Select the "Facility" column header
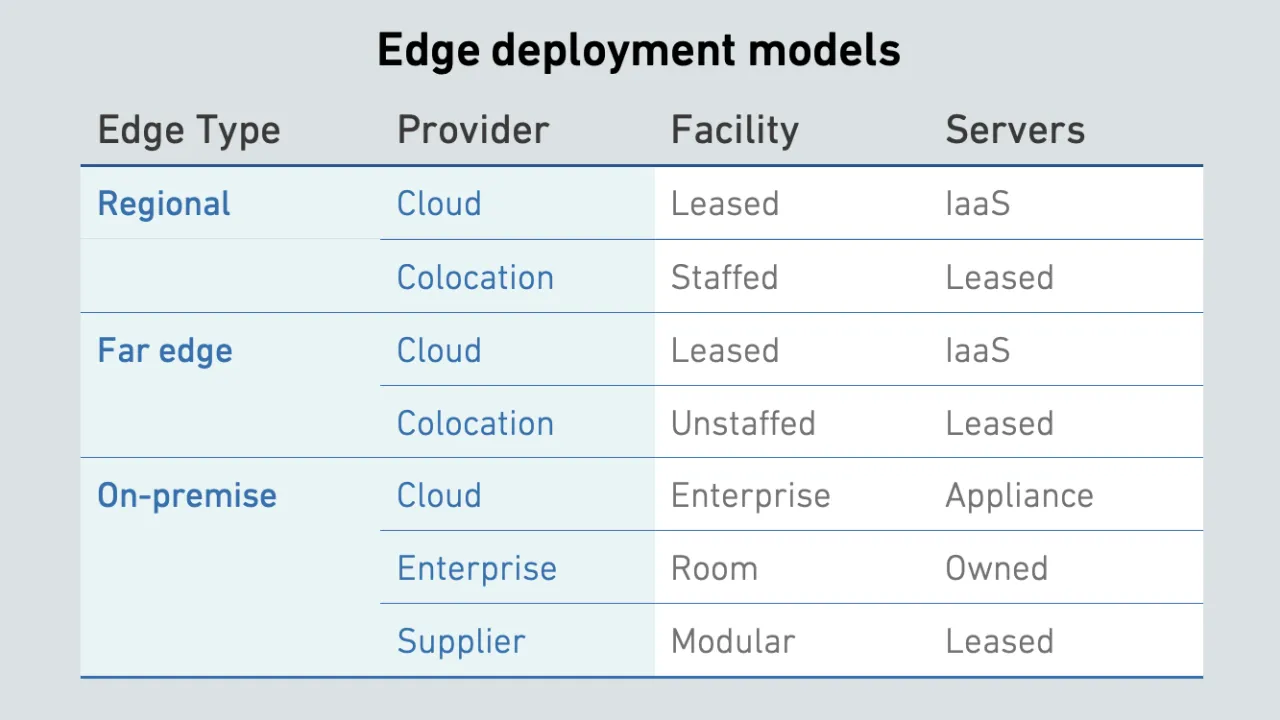 (735, 130)
